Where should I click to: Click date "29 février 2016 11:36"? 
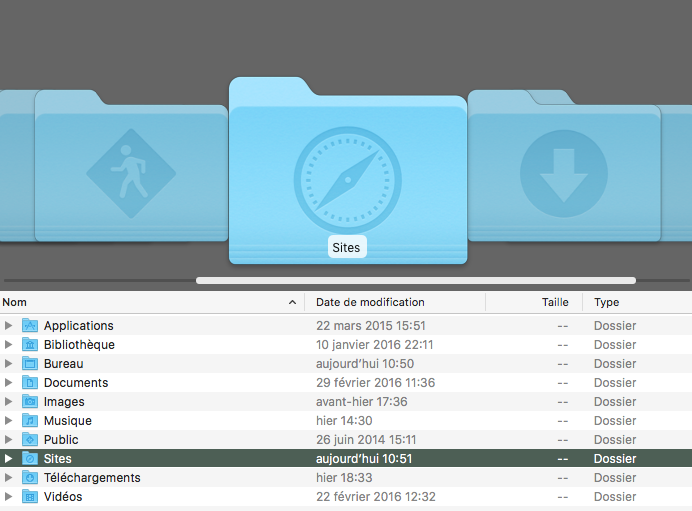coord(376,383)
